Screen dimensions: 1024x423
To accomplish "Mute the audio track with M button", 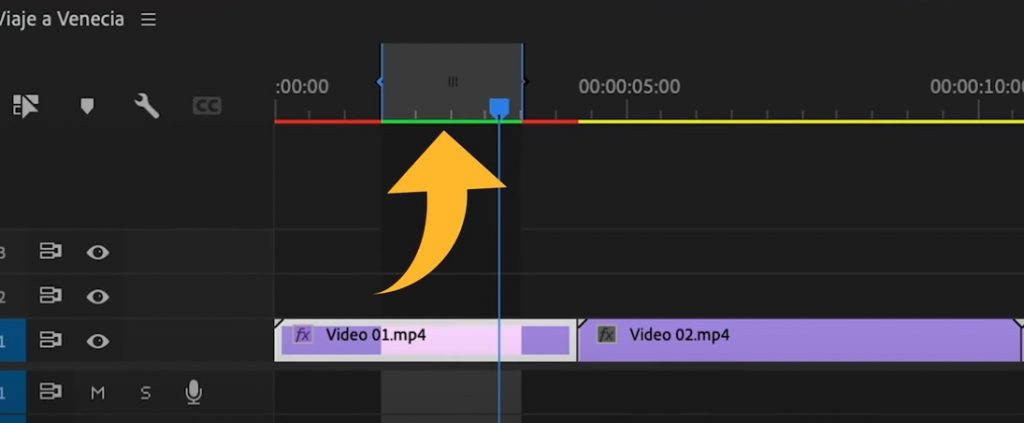I will coord(98,393).
